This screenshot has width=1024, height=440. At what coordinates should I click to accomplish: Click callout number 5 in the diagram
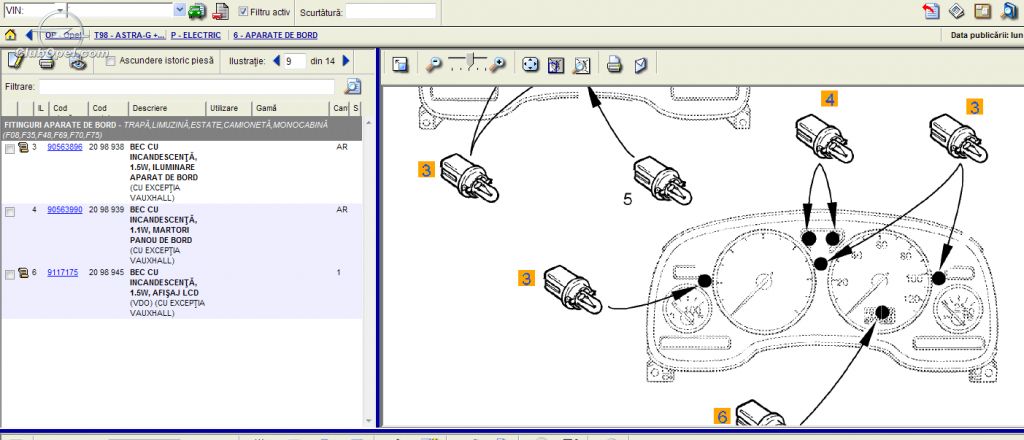628,199
